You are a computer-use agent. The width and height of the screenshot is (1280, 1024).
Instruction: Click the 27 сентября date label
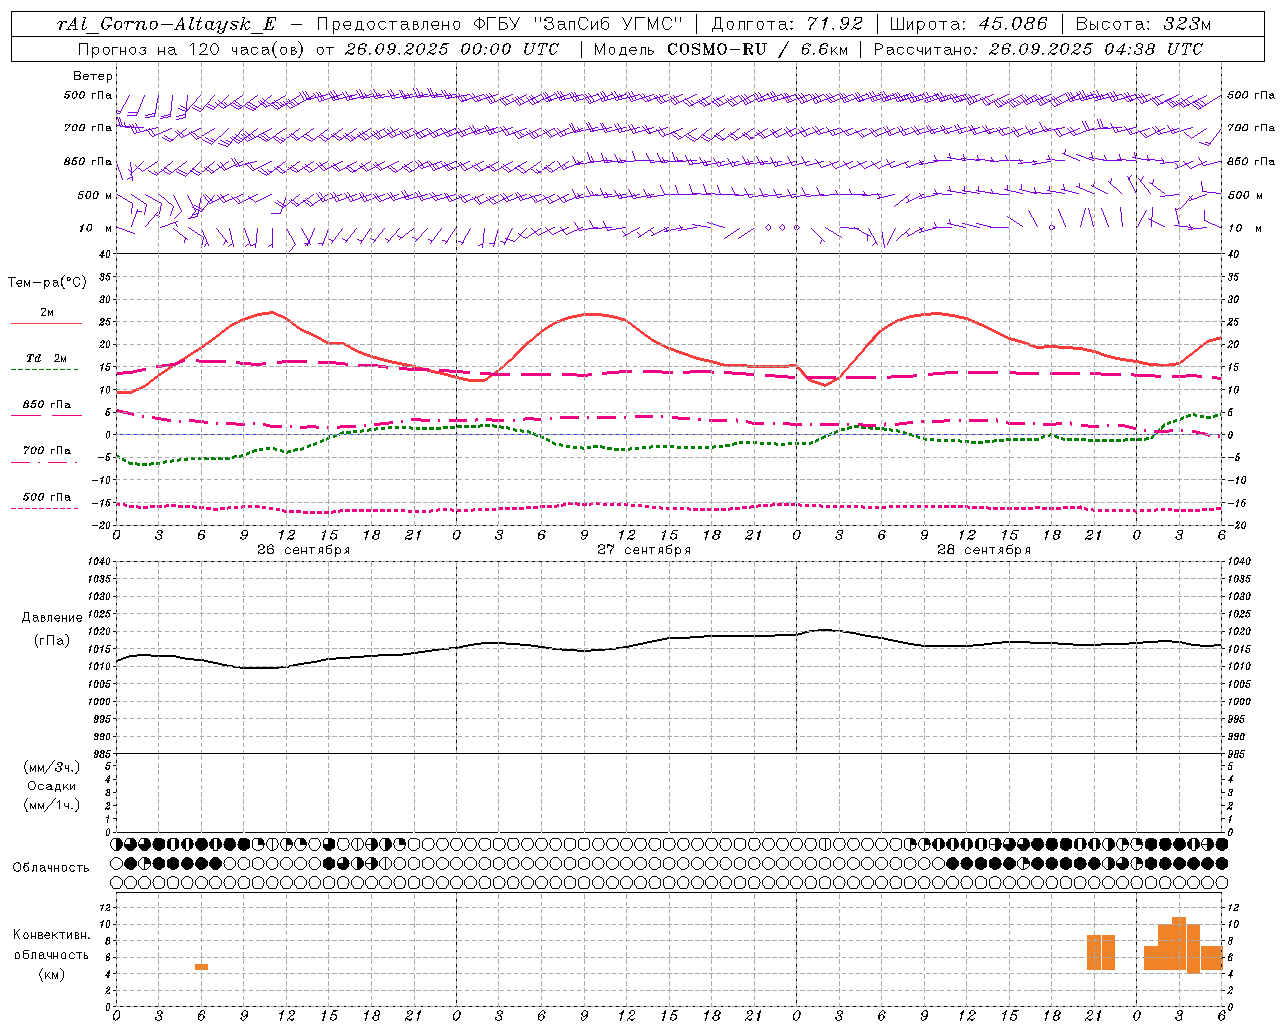[x=644, y=550]
